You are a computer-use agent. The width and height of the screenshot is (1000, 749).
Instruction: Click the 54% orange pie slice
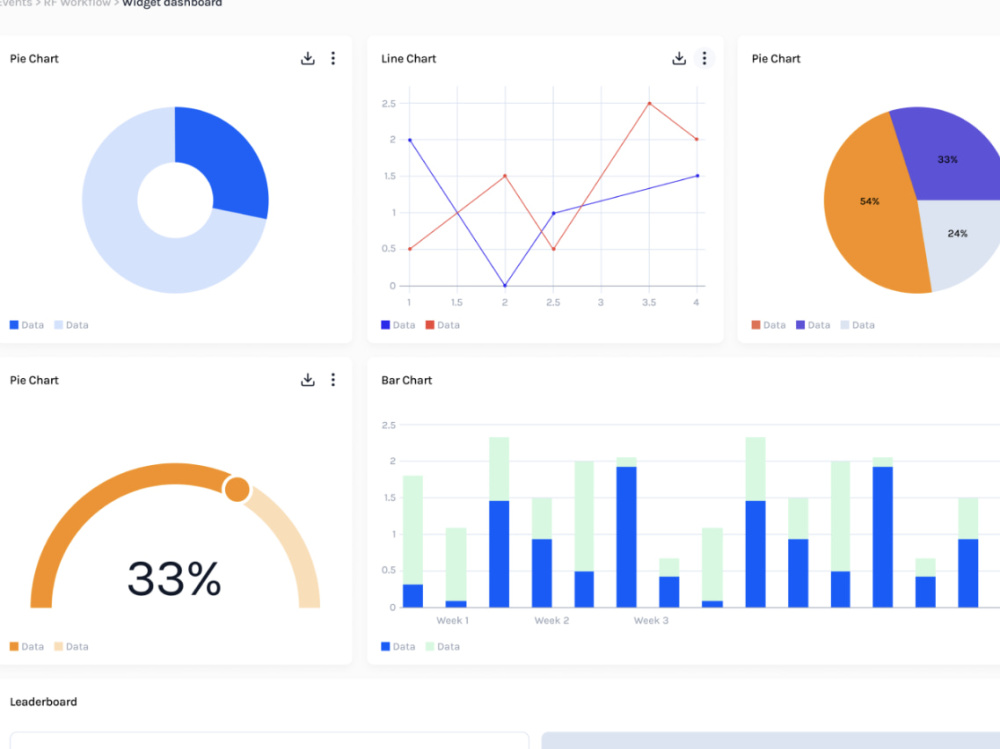869,202
